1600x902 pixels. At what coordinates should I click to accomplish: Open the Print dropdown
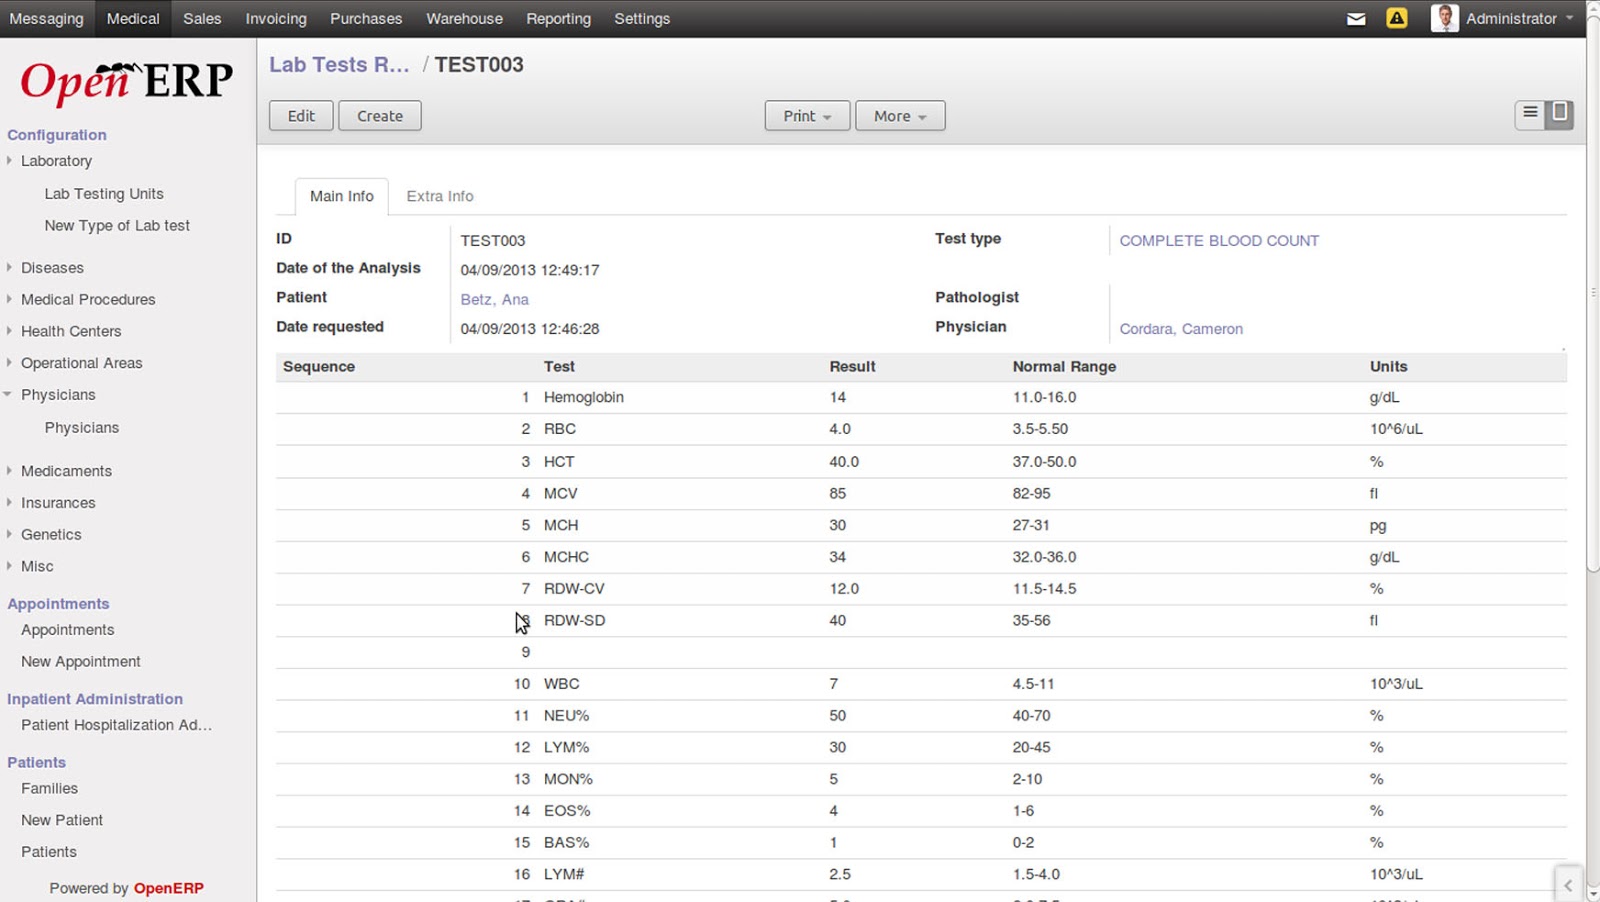pyautogui.click(x=807, y=116)
